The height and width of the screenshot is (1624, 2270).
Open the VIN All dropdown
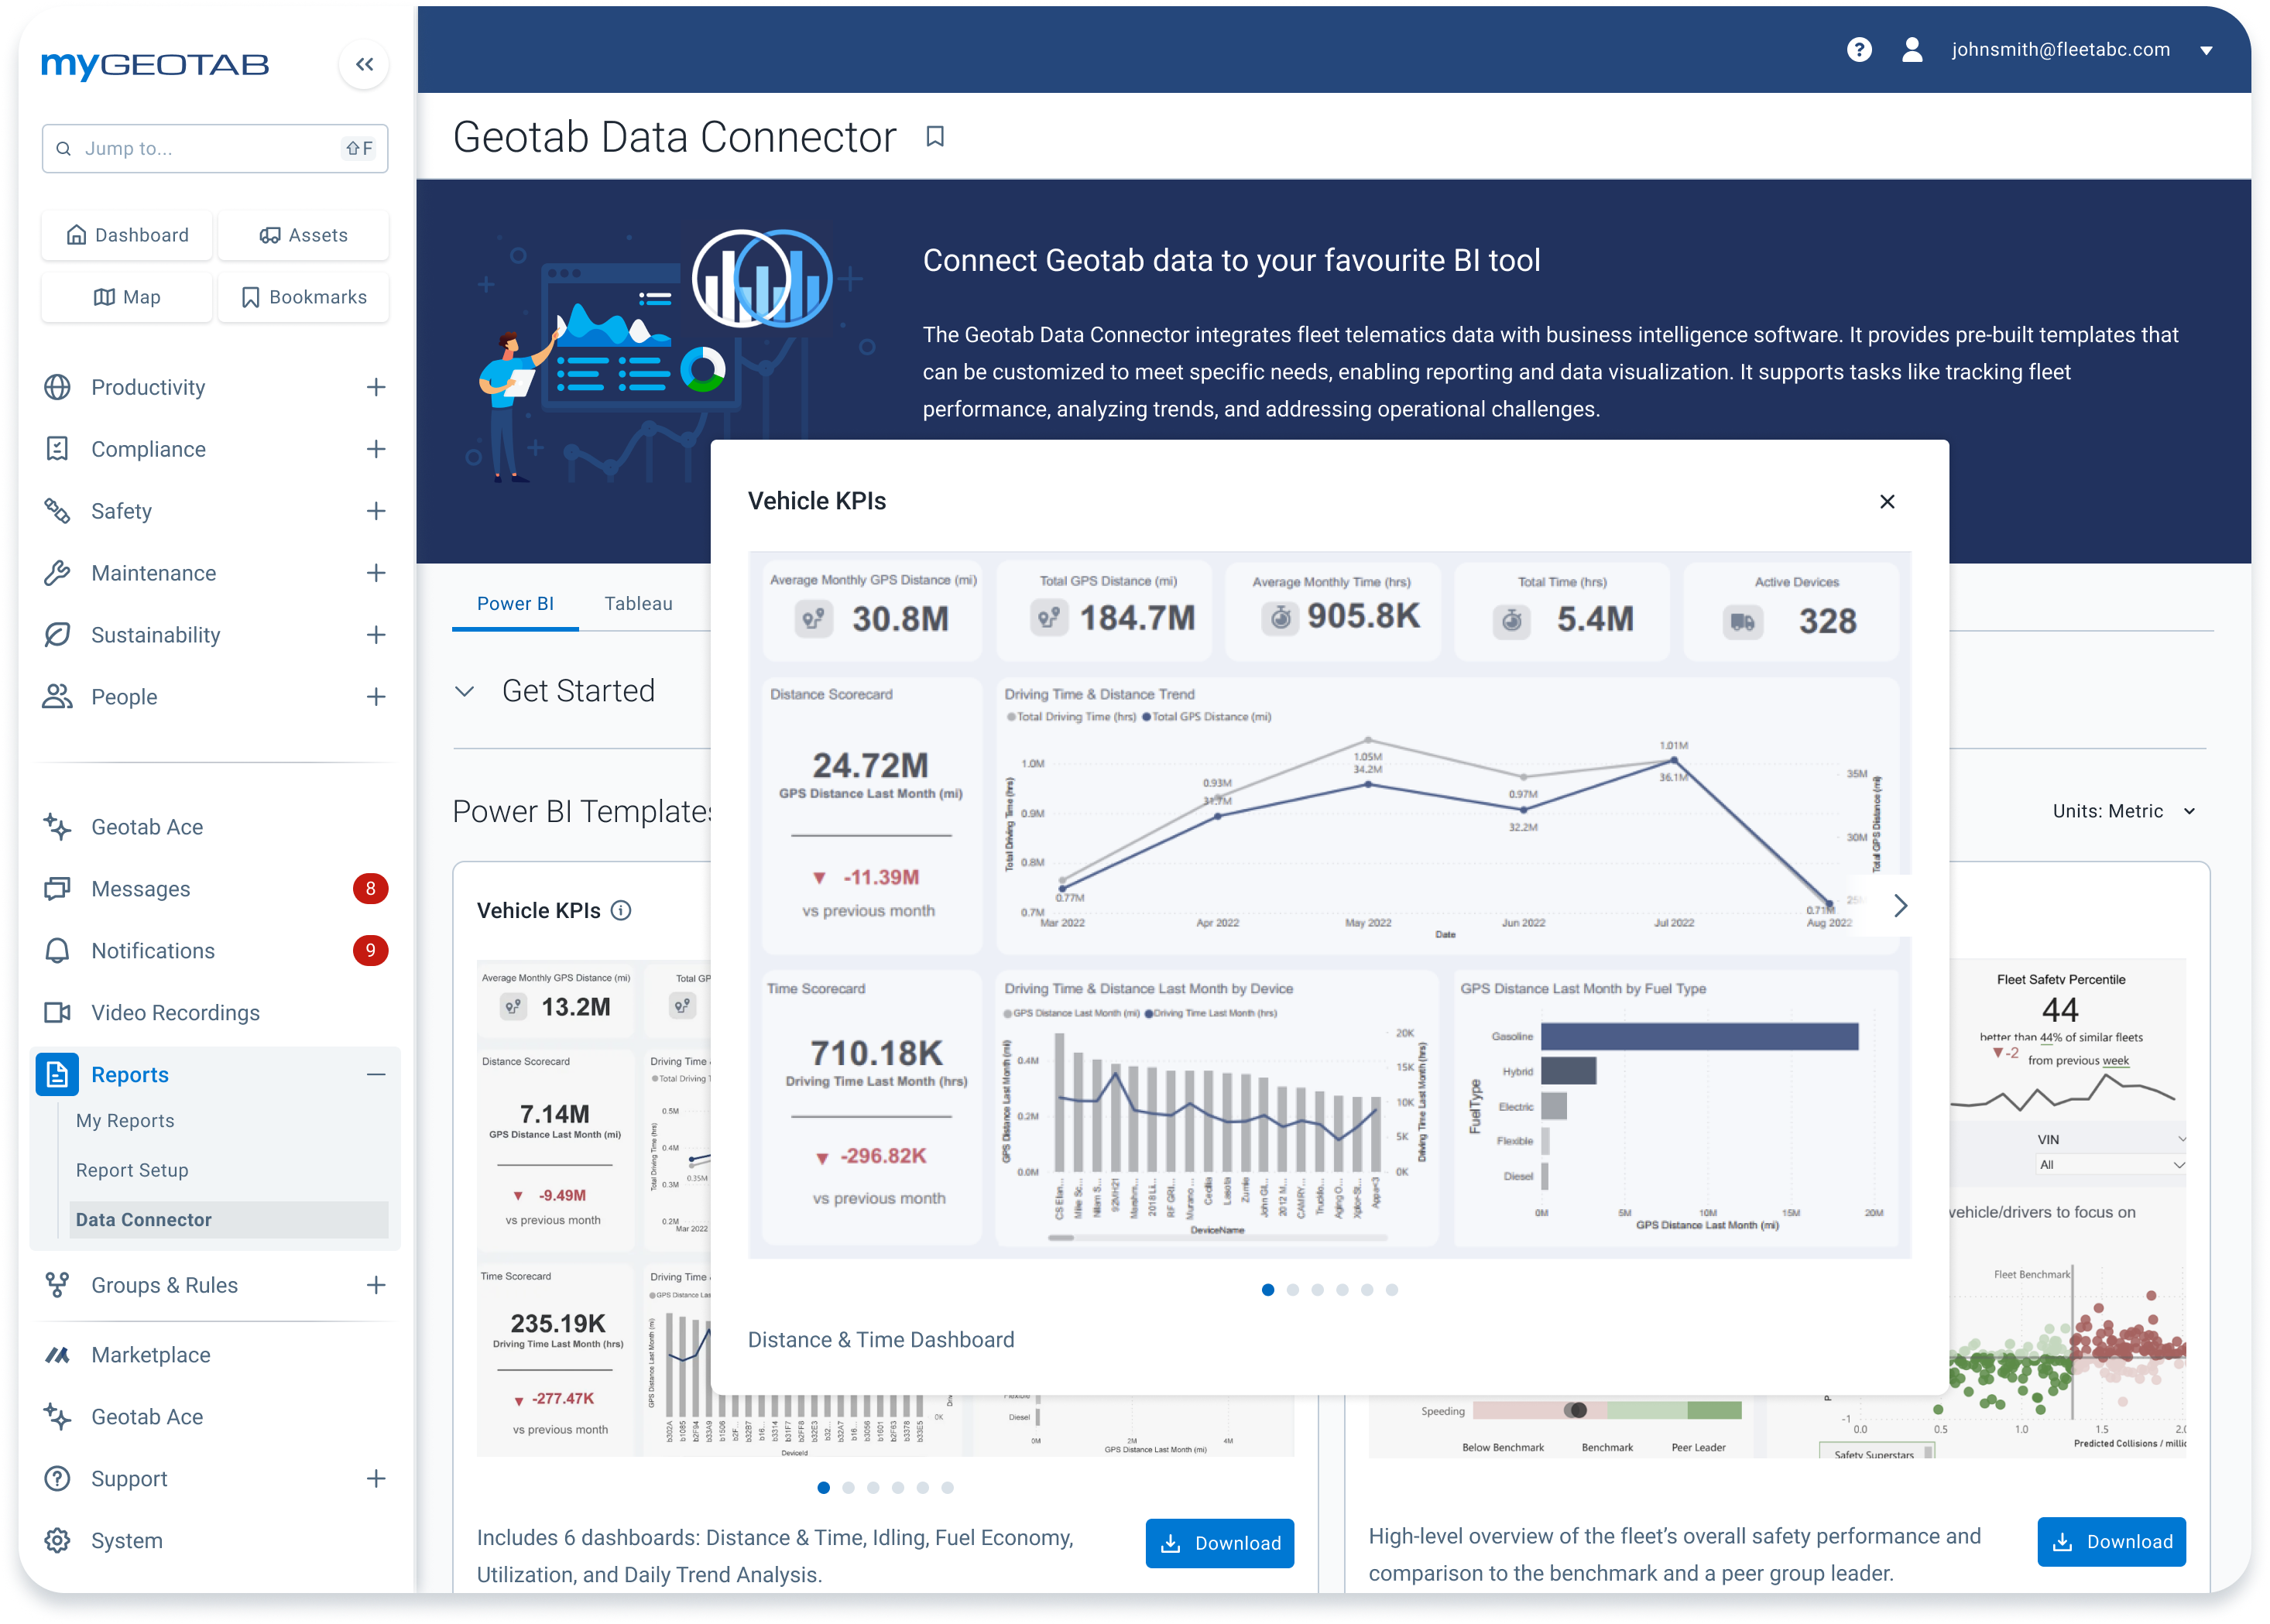(x=2110, y=1165)
